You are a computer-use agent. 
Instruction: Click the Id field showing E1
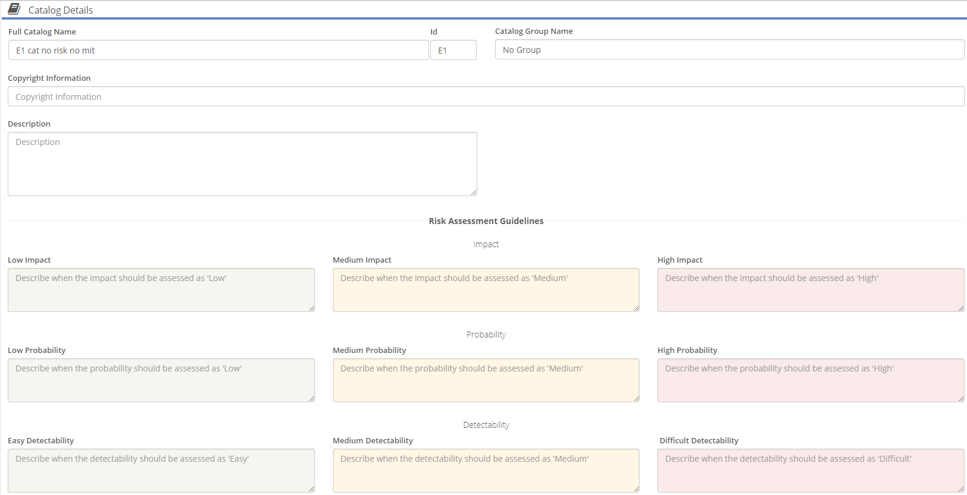coord(453,50)
